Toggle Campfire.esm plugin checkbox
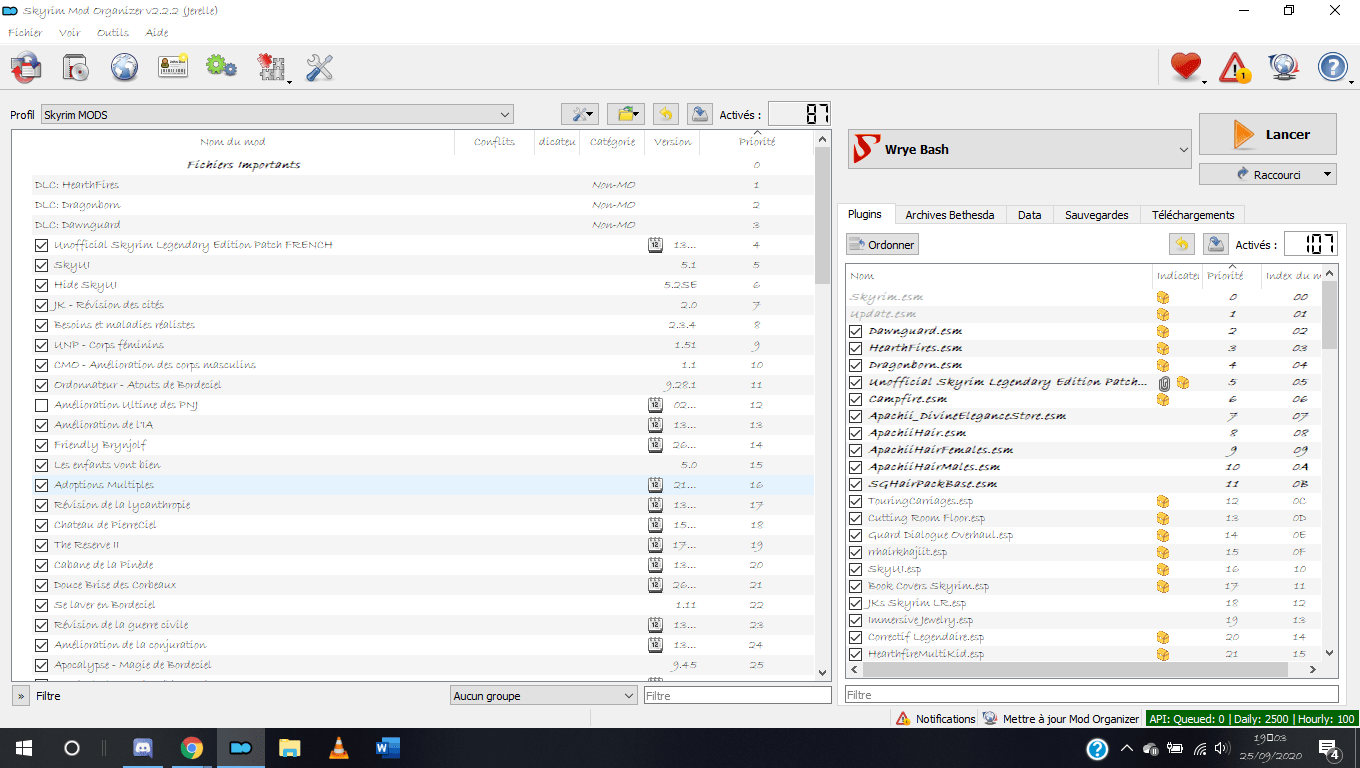Viewport: 1360px width, 768px height. (x=856, y=399)
